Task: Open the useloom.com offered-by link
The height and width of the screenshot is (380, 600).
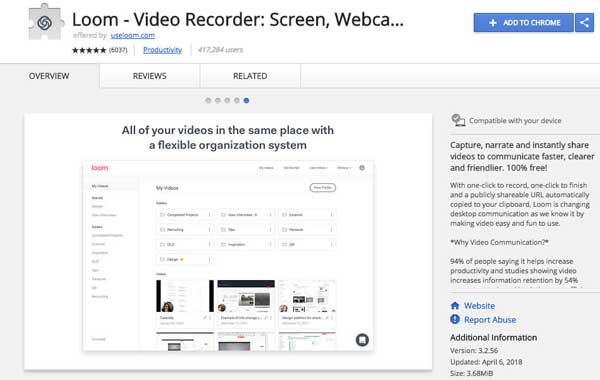Action: point(133,35)
